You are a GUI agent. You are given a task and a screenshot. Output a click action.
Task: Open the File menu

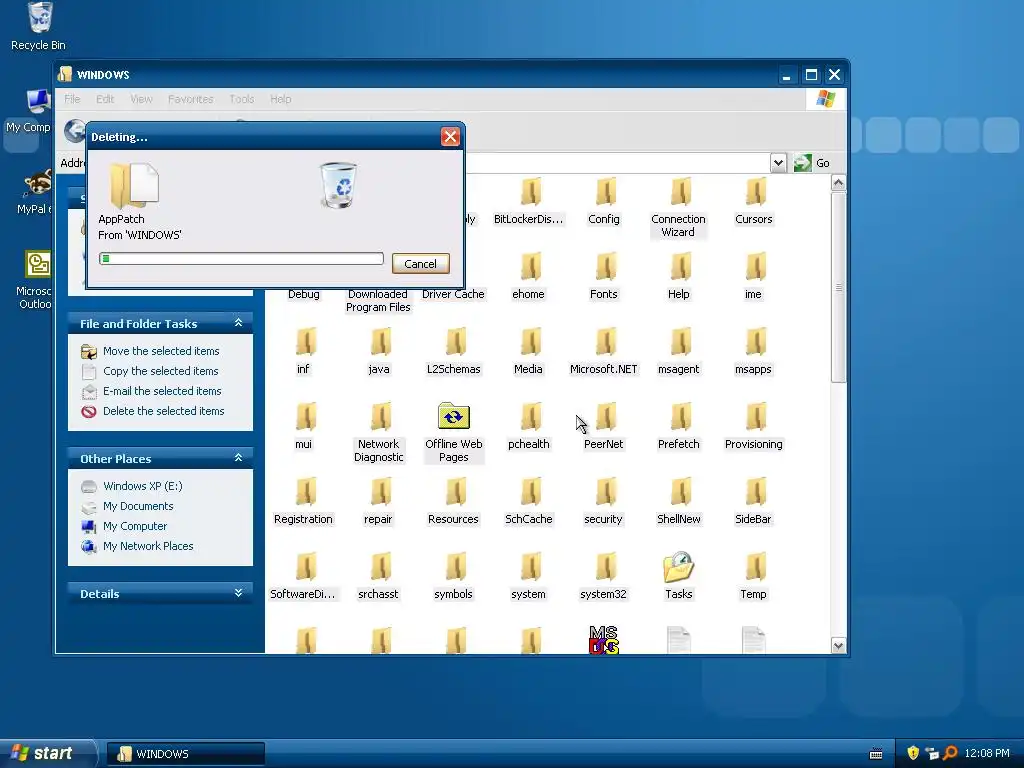coord(72,99)
